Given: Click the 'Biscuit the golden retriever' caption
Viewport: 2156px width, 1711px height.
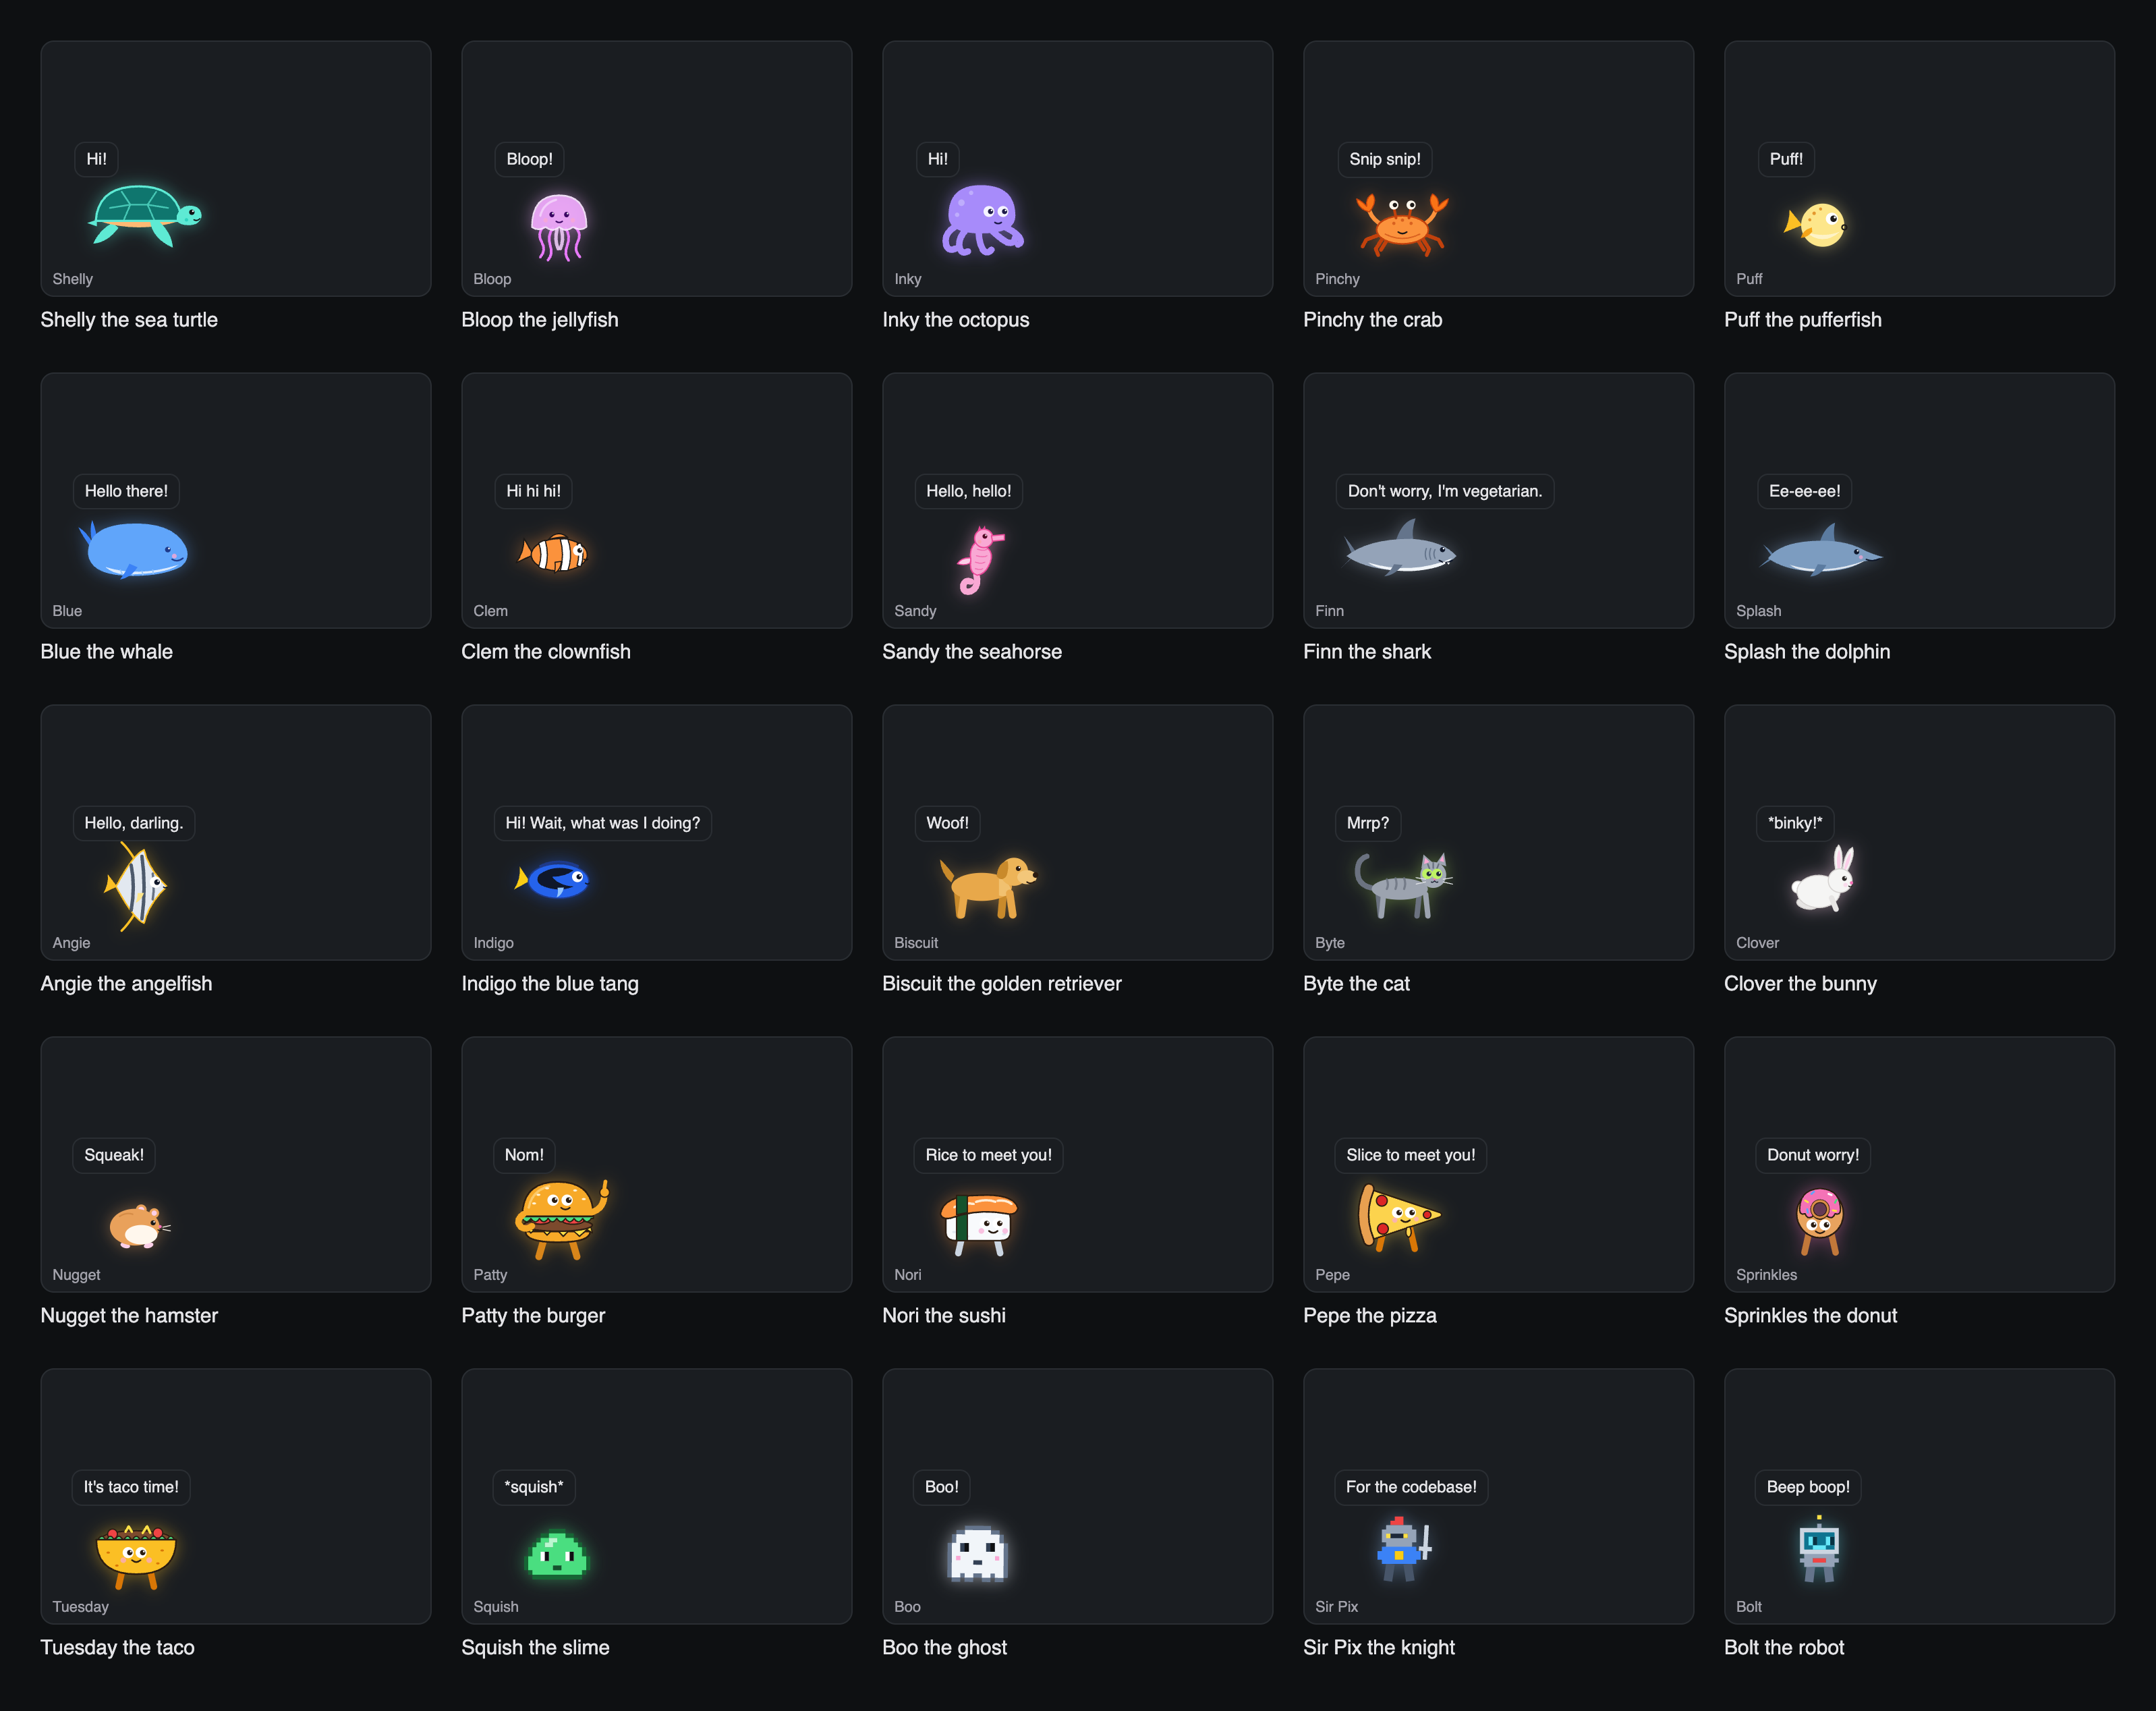Looking at the screenshot, I should point(1001,984).
